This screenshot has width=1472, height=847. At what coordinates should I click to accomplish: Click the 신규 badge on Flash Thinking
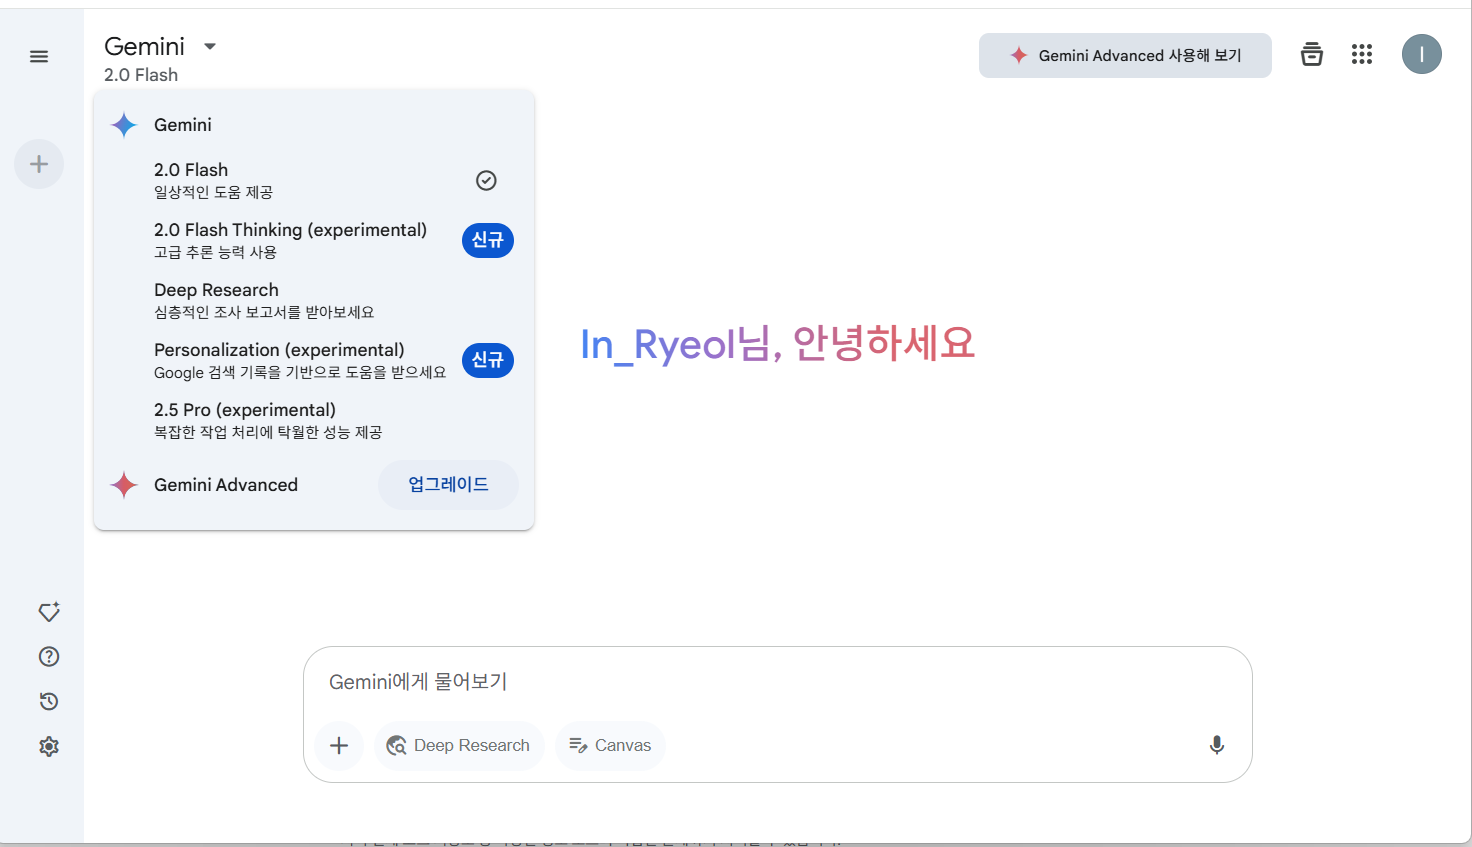[x=488, y=240]
